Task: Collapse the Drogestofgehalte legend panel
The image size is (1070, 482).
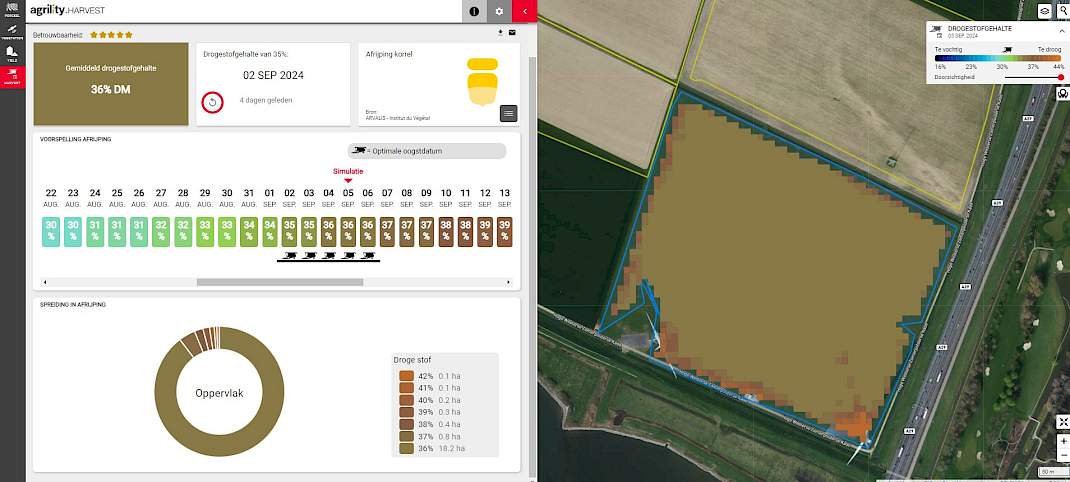Action: (x=1061, y=31)
